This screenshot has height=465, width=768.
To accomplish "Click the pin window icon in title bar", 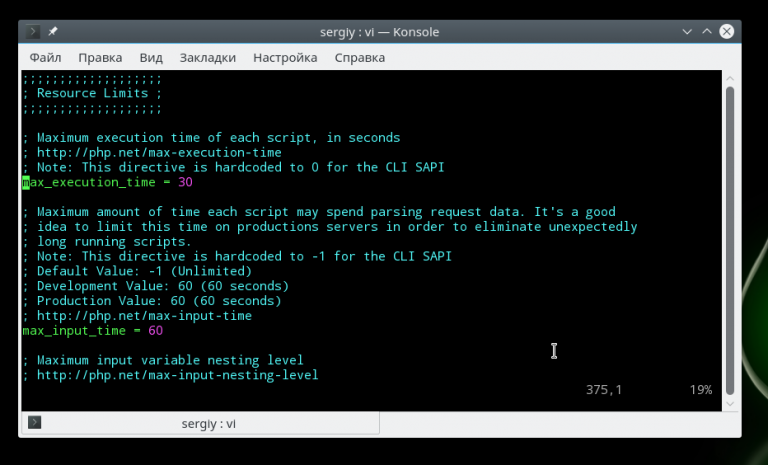I will [53, 32].
